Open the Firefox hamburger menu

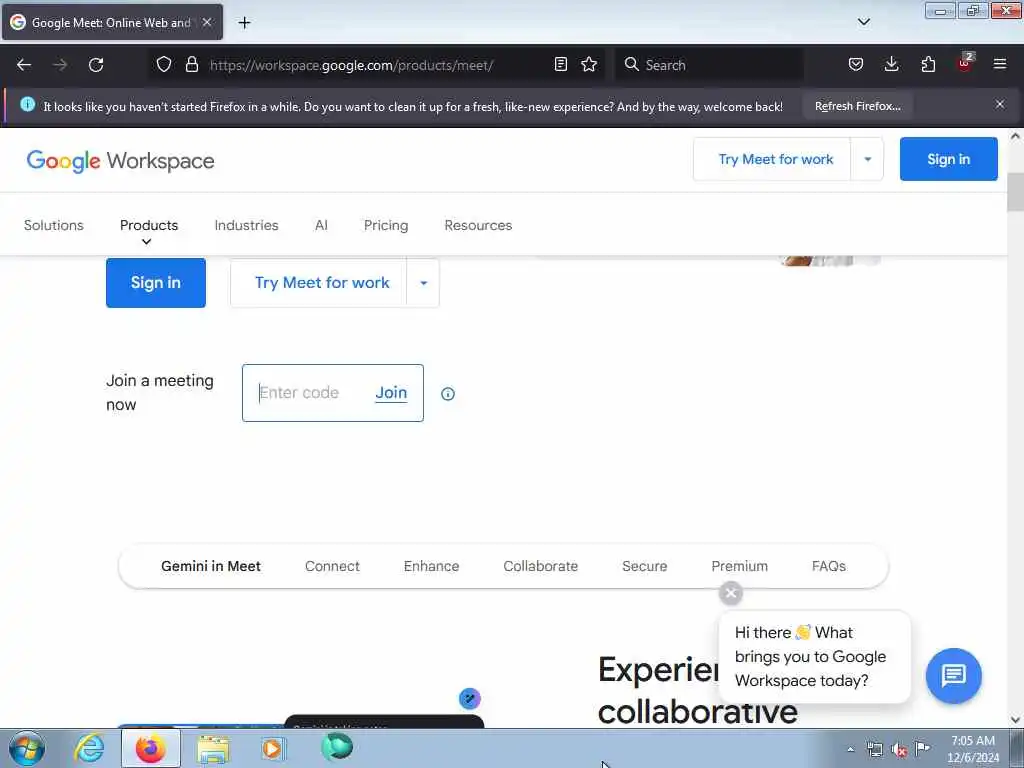[1000, 64]
